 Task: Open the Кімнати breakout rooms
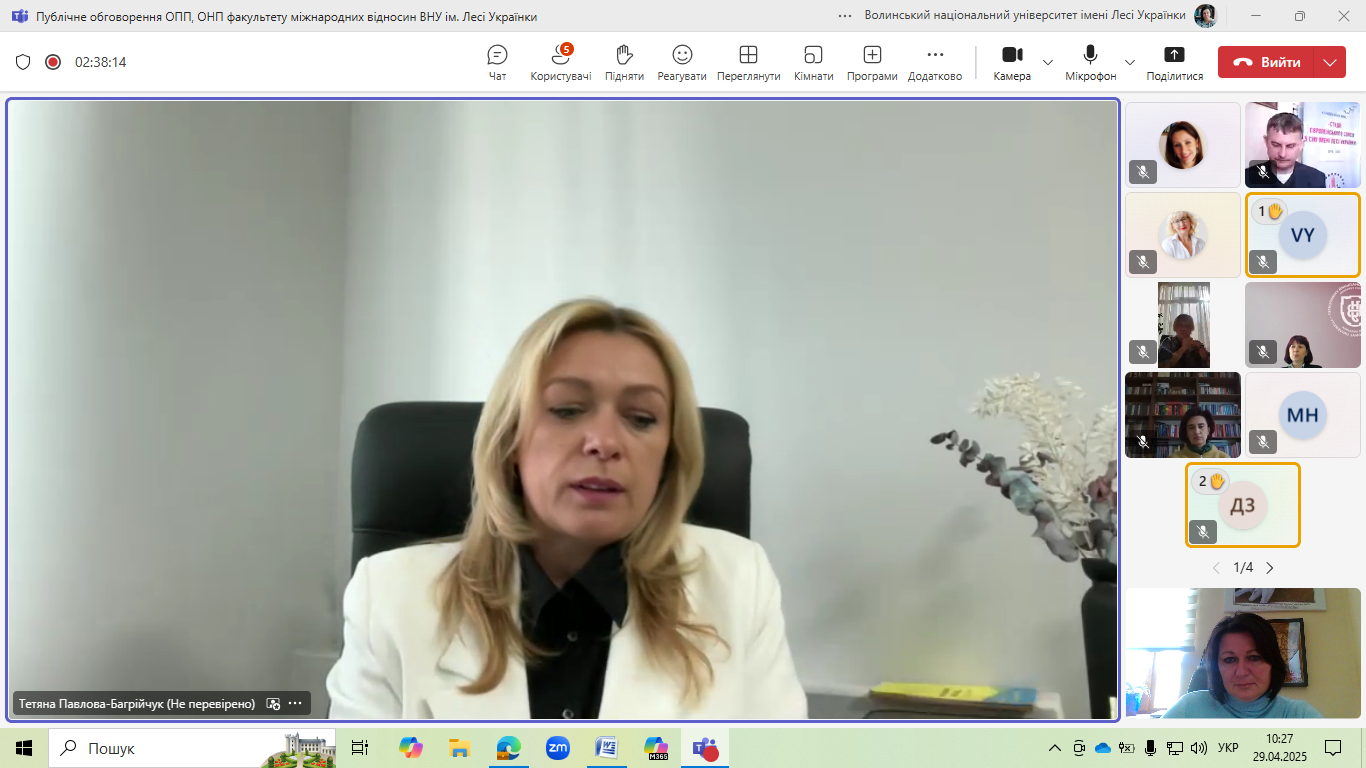click(x=813, y=62)
